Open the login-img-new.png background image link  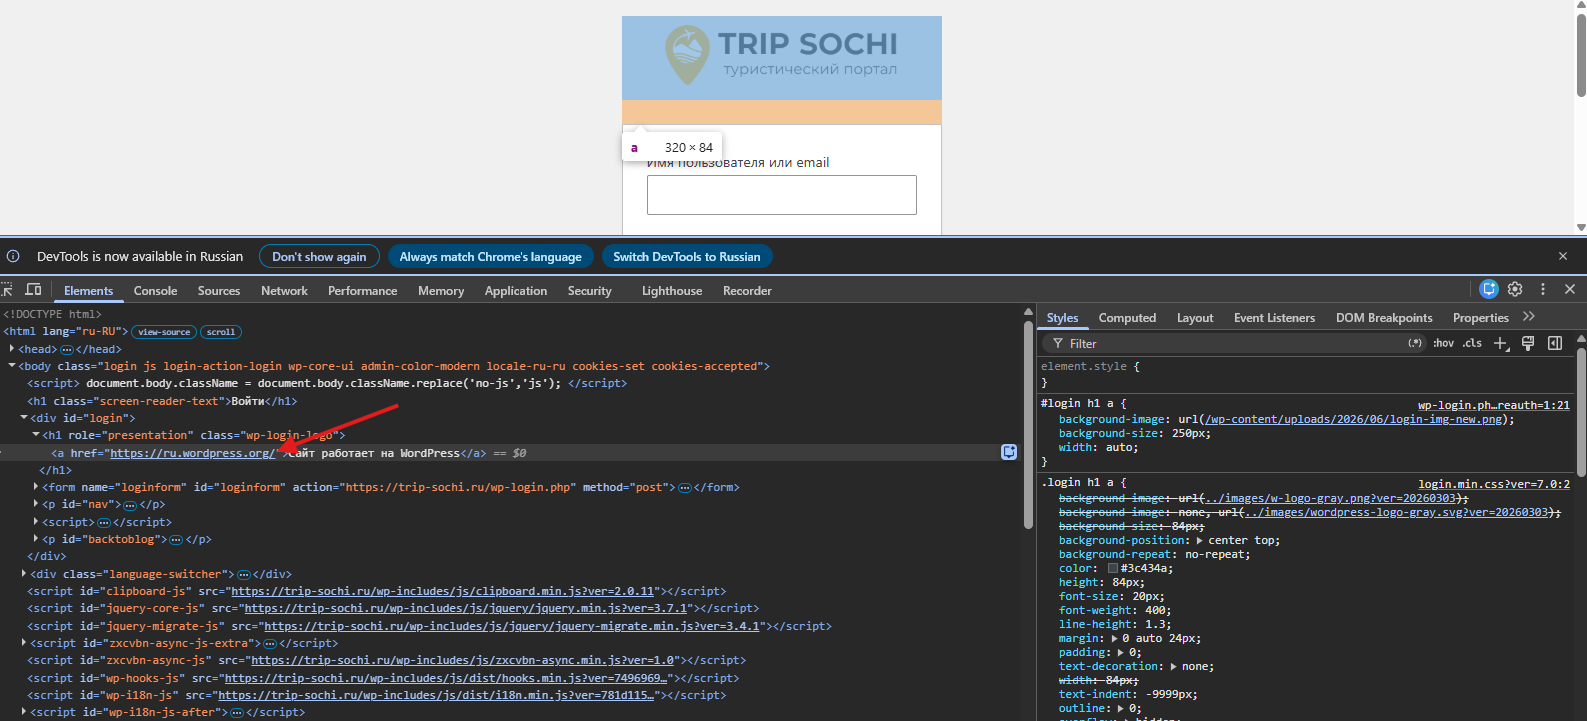[1355, 419]
